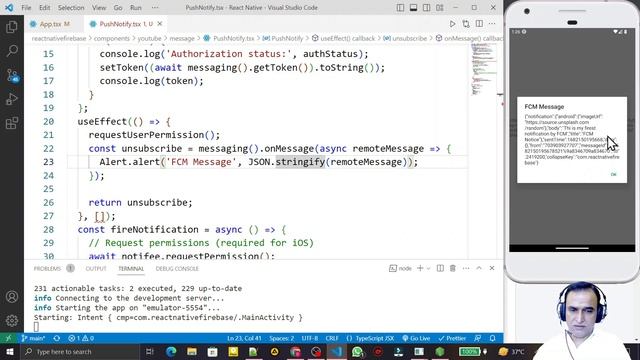Open the Accounts menu icon

click(12, 297)
